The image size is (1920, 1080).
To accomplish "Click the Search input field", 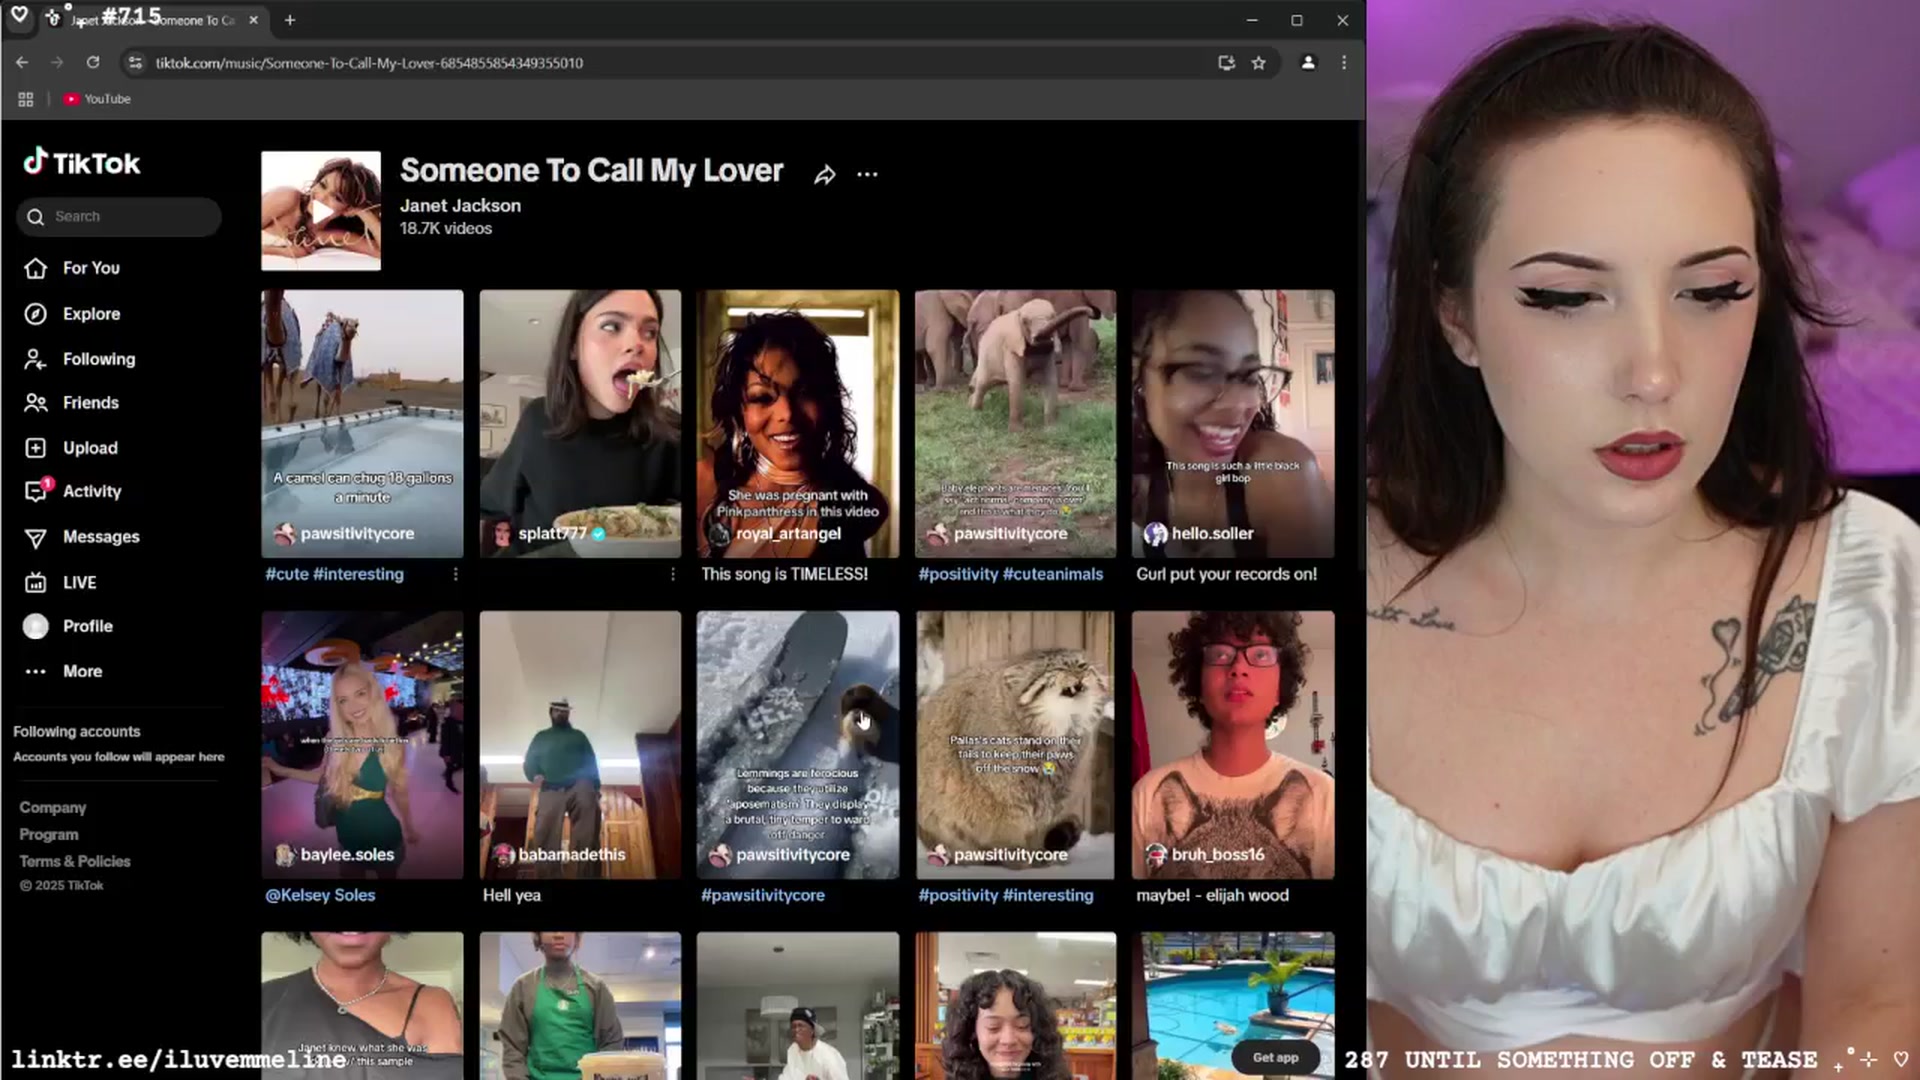I will point(119,216).
